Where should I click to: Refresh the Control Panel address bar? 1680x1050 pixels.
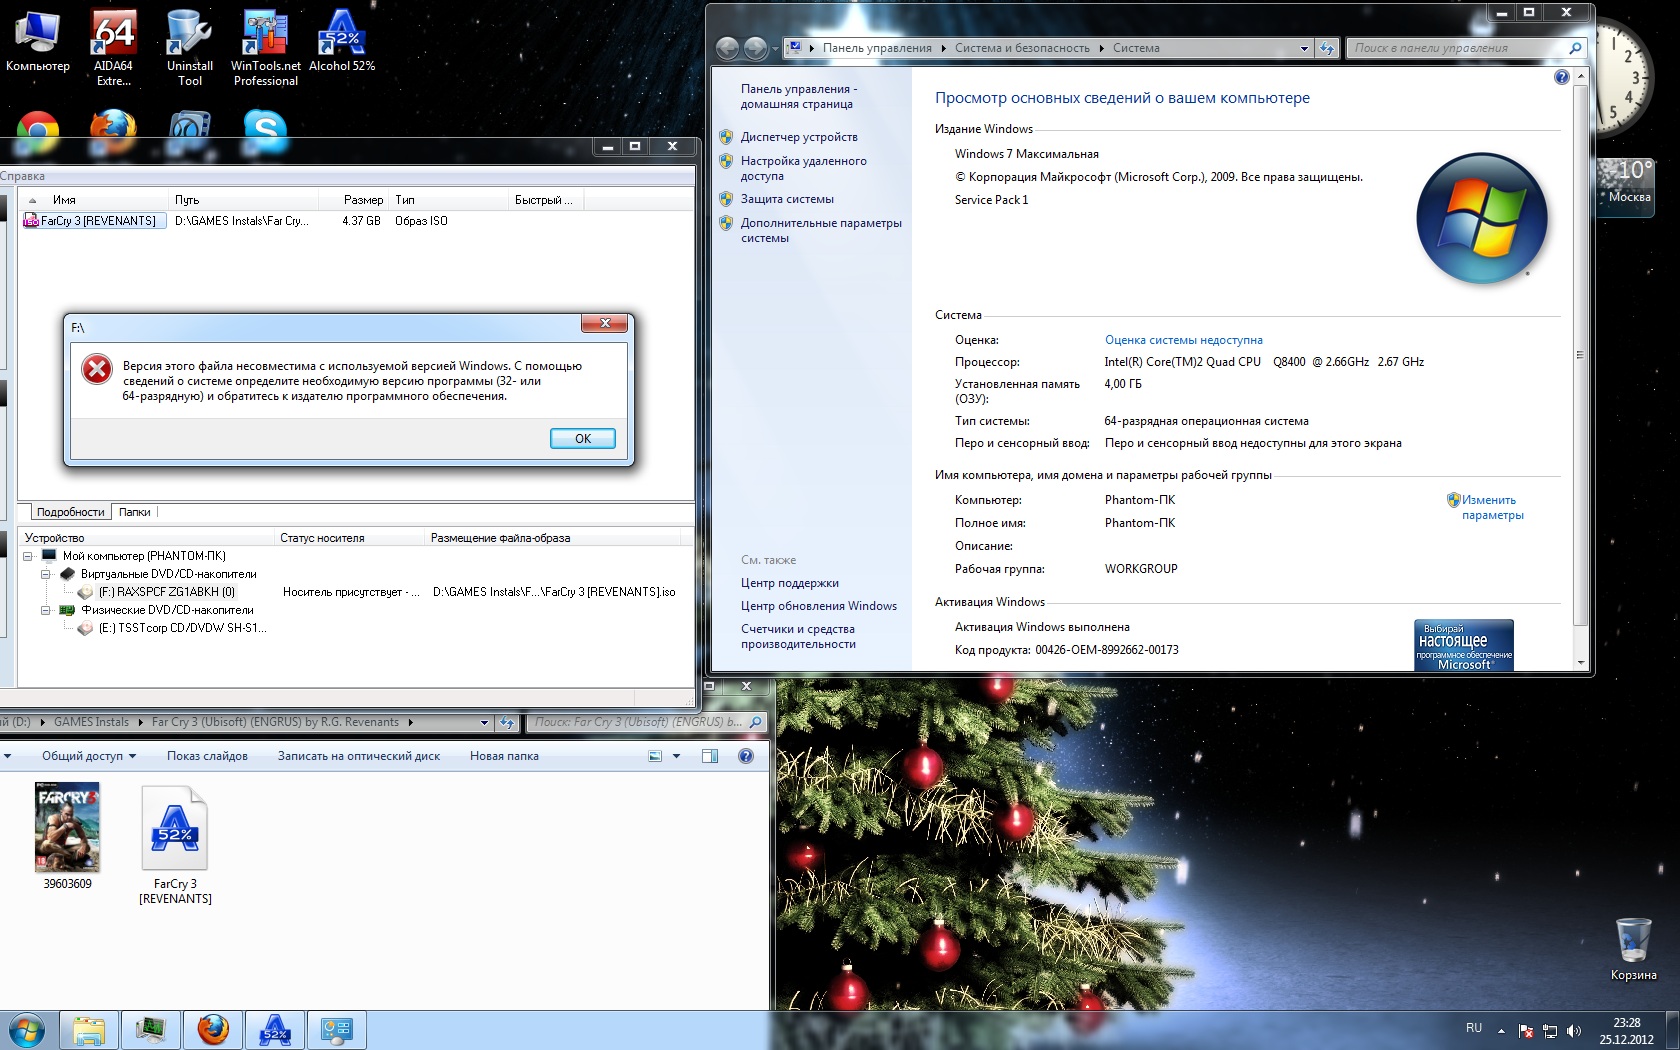click(x=1327, y=48)
